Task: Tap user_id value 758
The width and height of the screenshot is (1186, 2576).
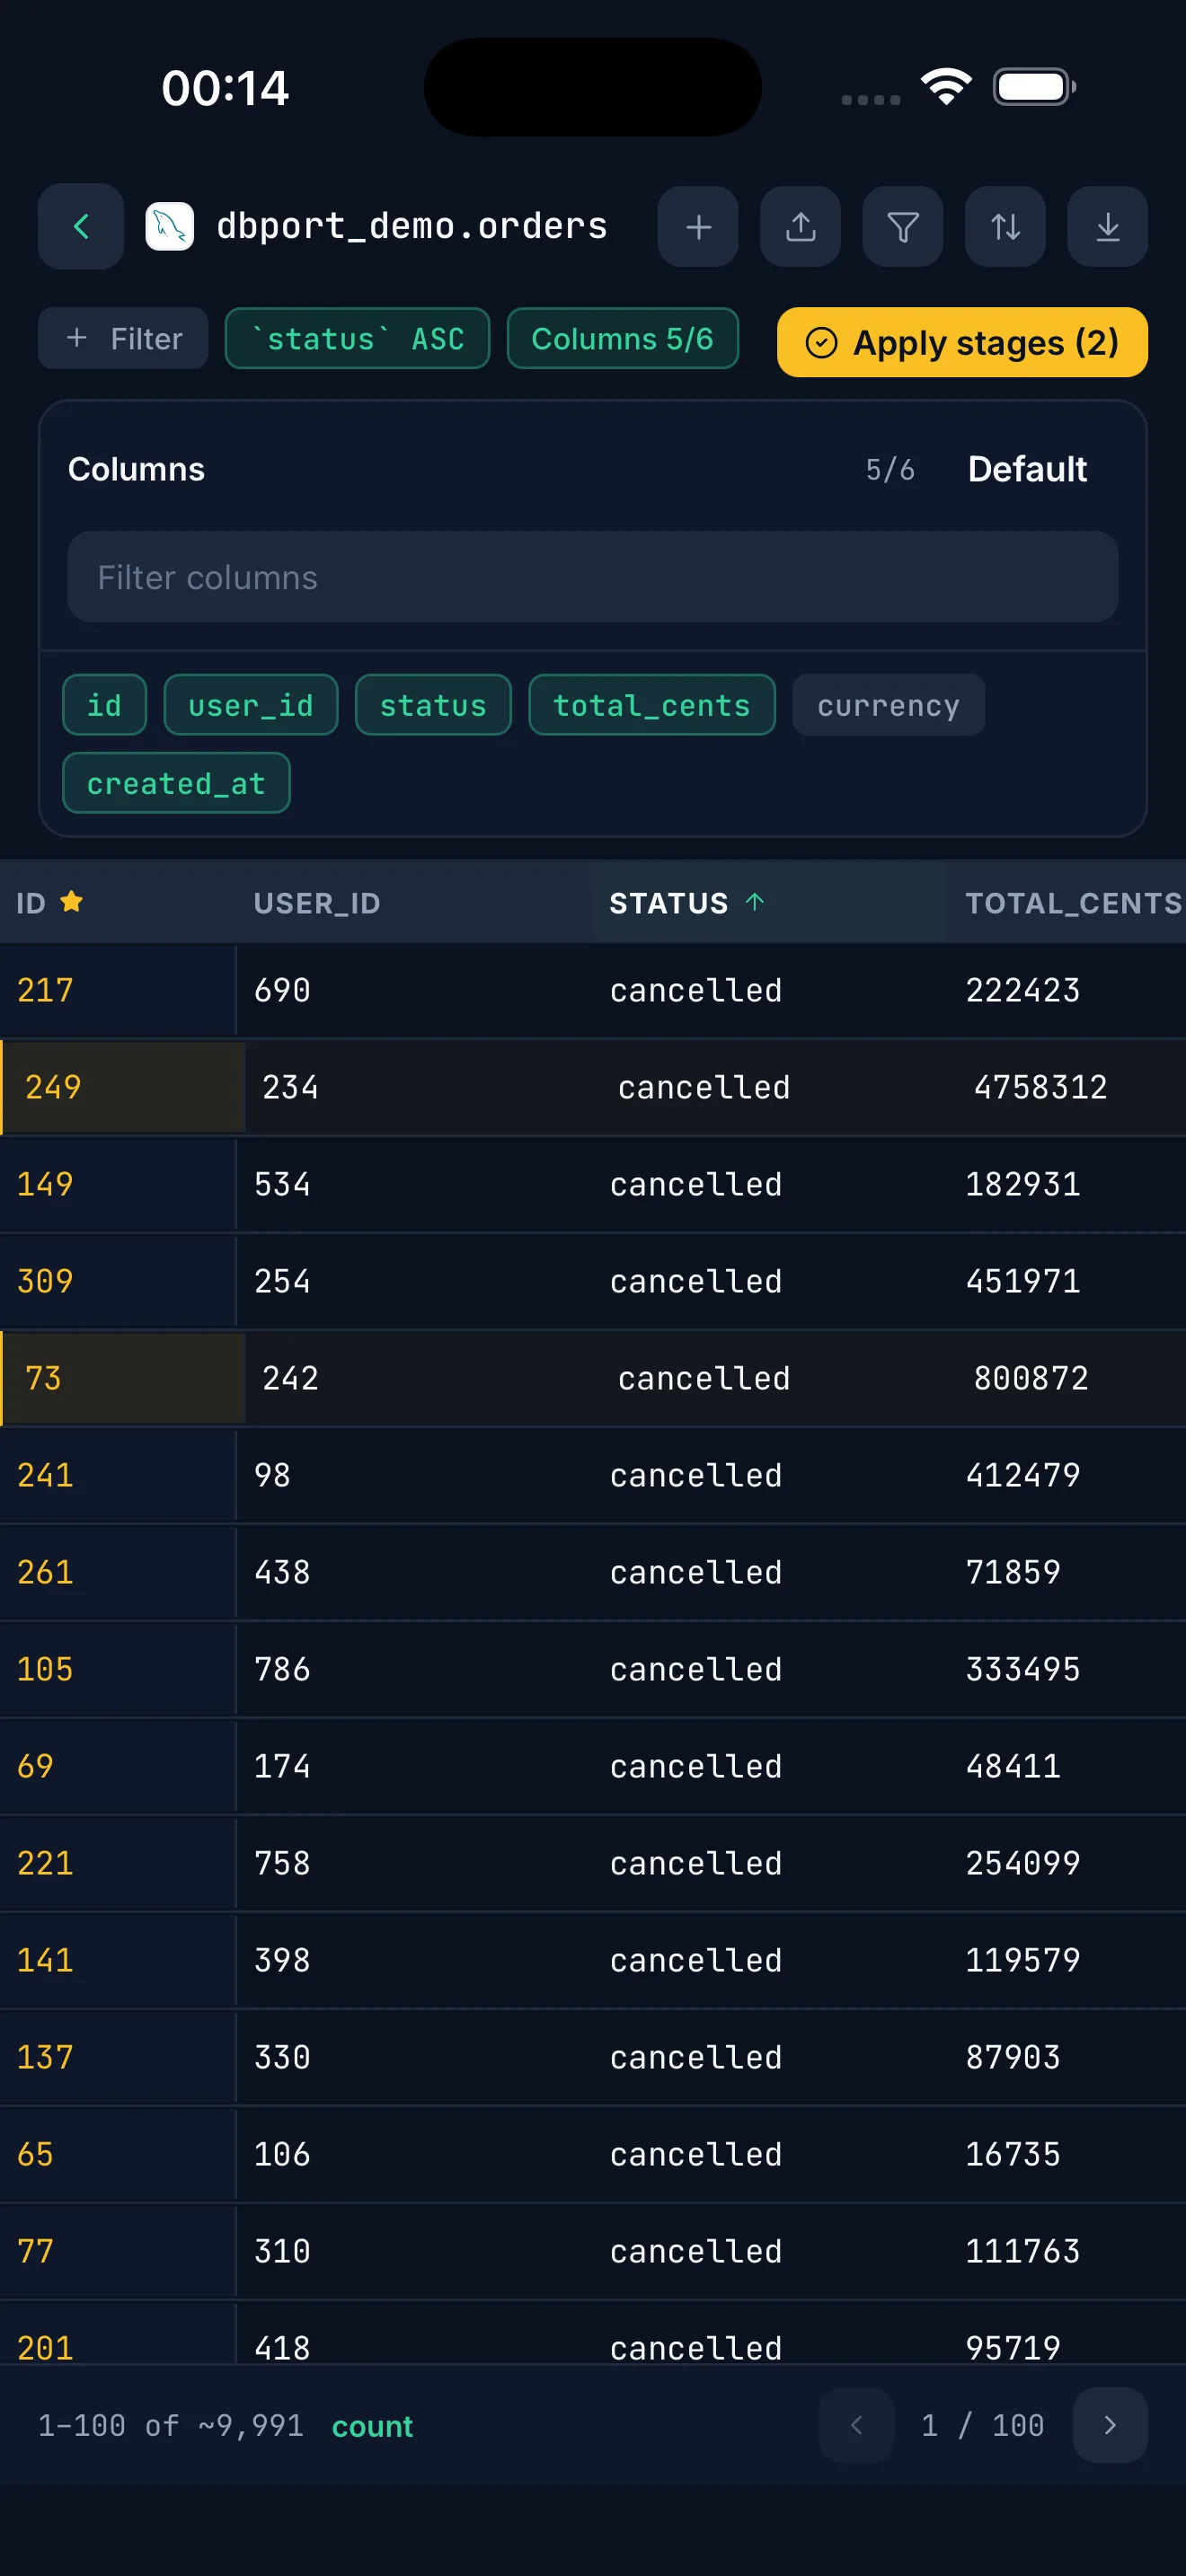Action: click(x=282, y=1863)
